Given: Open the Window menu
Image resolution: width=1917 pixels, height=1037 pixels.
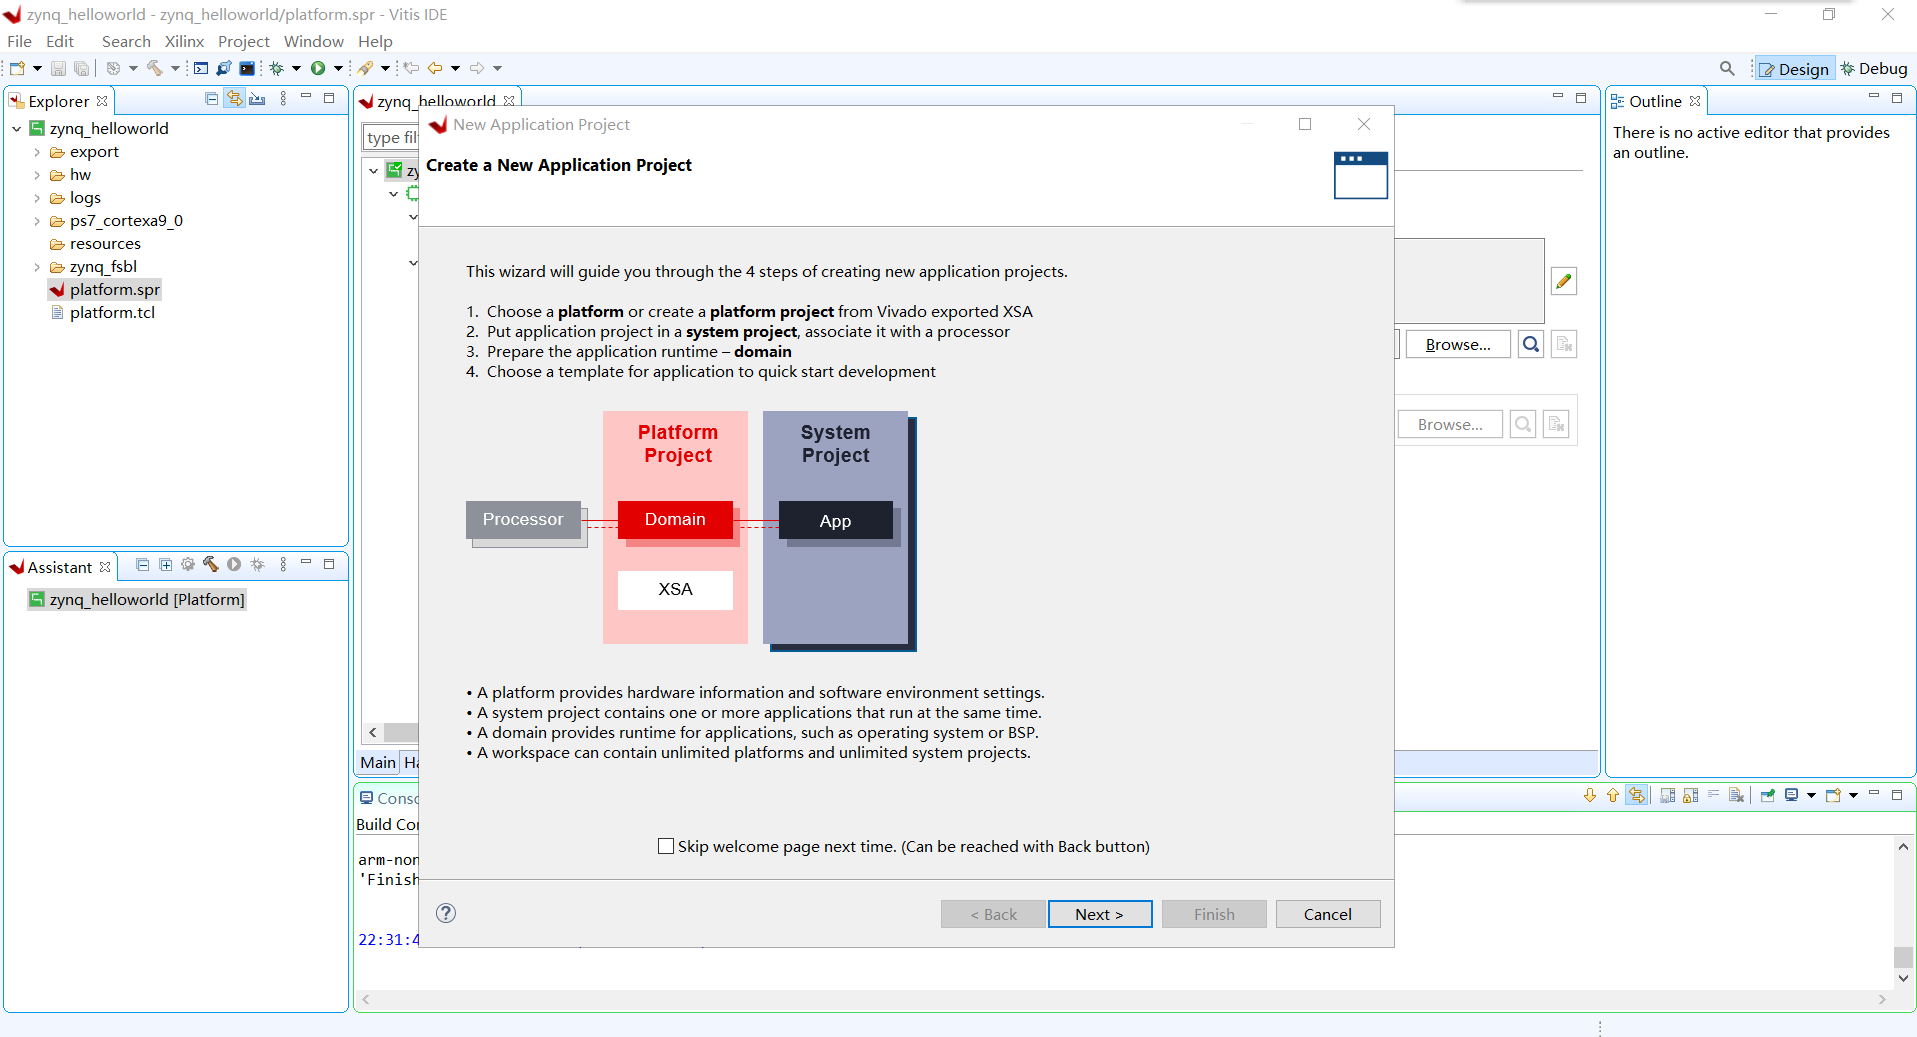Looking at the screenshot, I should point(313,41).
